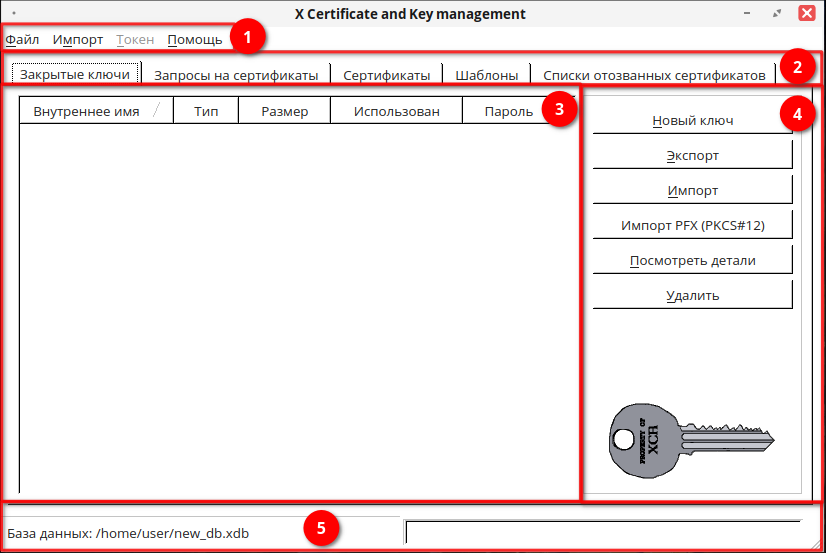Go to the Сертификаты tab
This screenshot has height=553, width=826.
[x=386, y=75]
